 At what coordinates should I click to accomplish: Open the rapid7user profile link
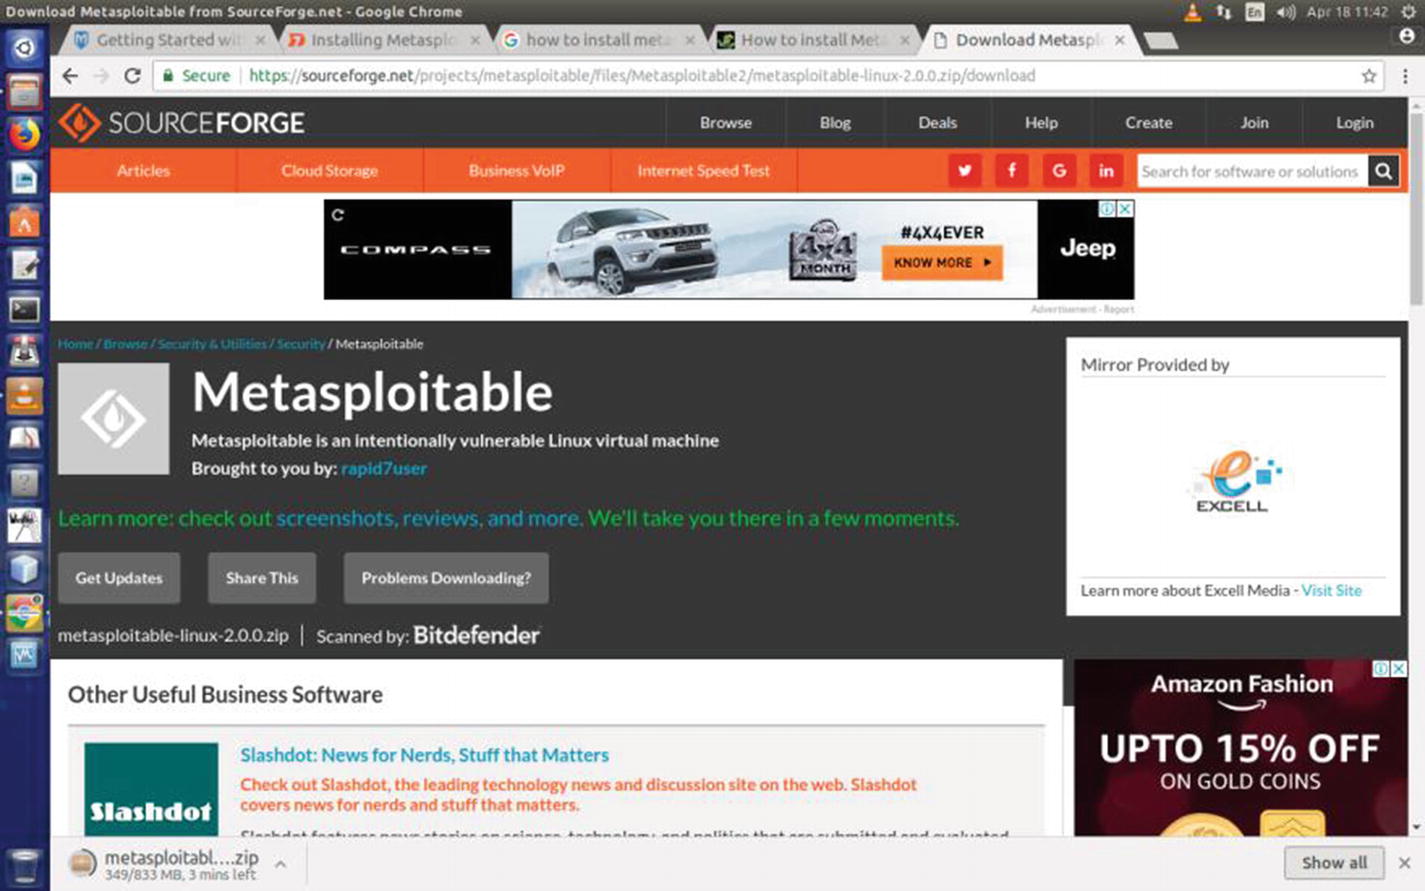(384, 468)
